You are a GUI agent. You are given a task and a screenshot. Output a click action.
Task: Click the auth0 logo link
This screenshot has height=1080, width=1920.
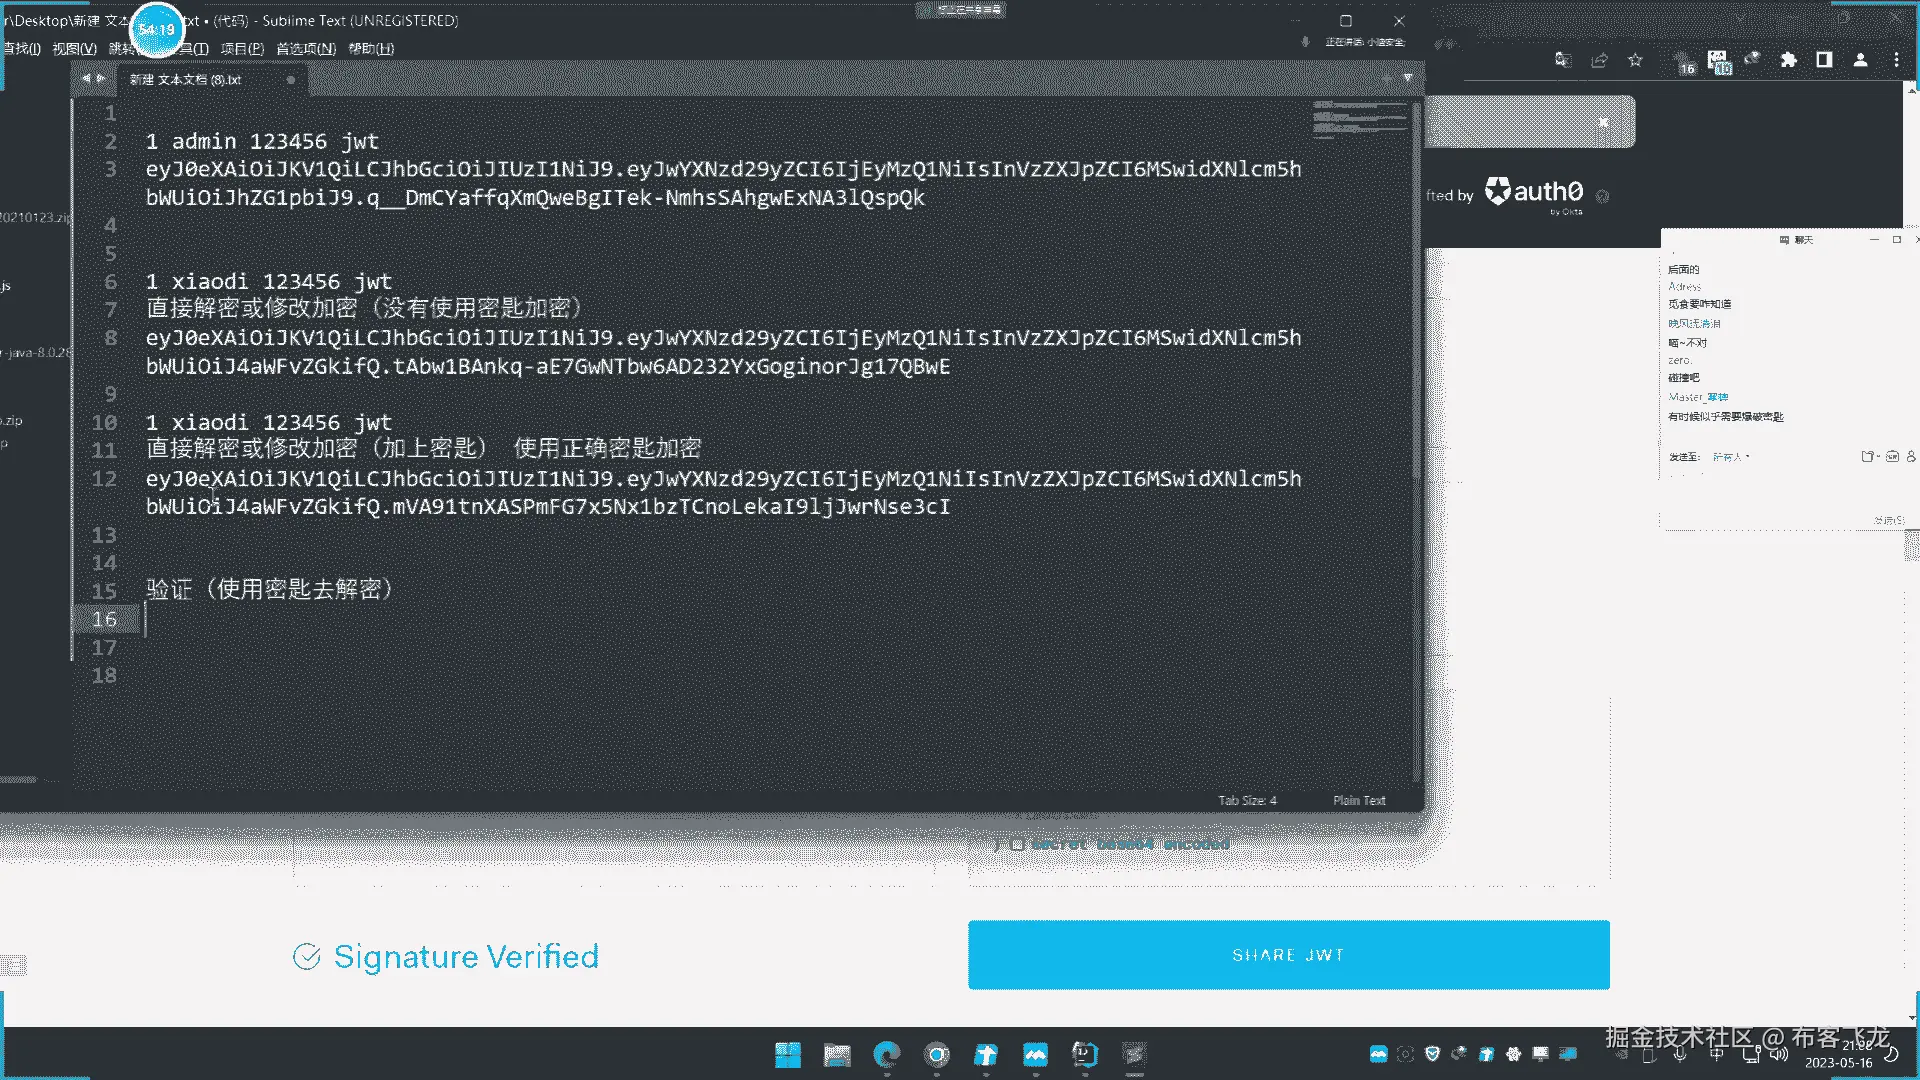[x=1534, y=192]
